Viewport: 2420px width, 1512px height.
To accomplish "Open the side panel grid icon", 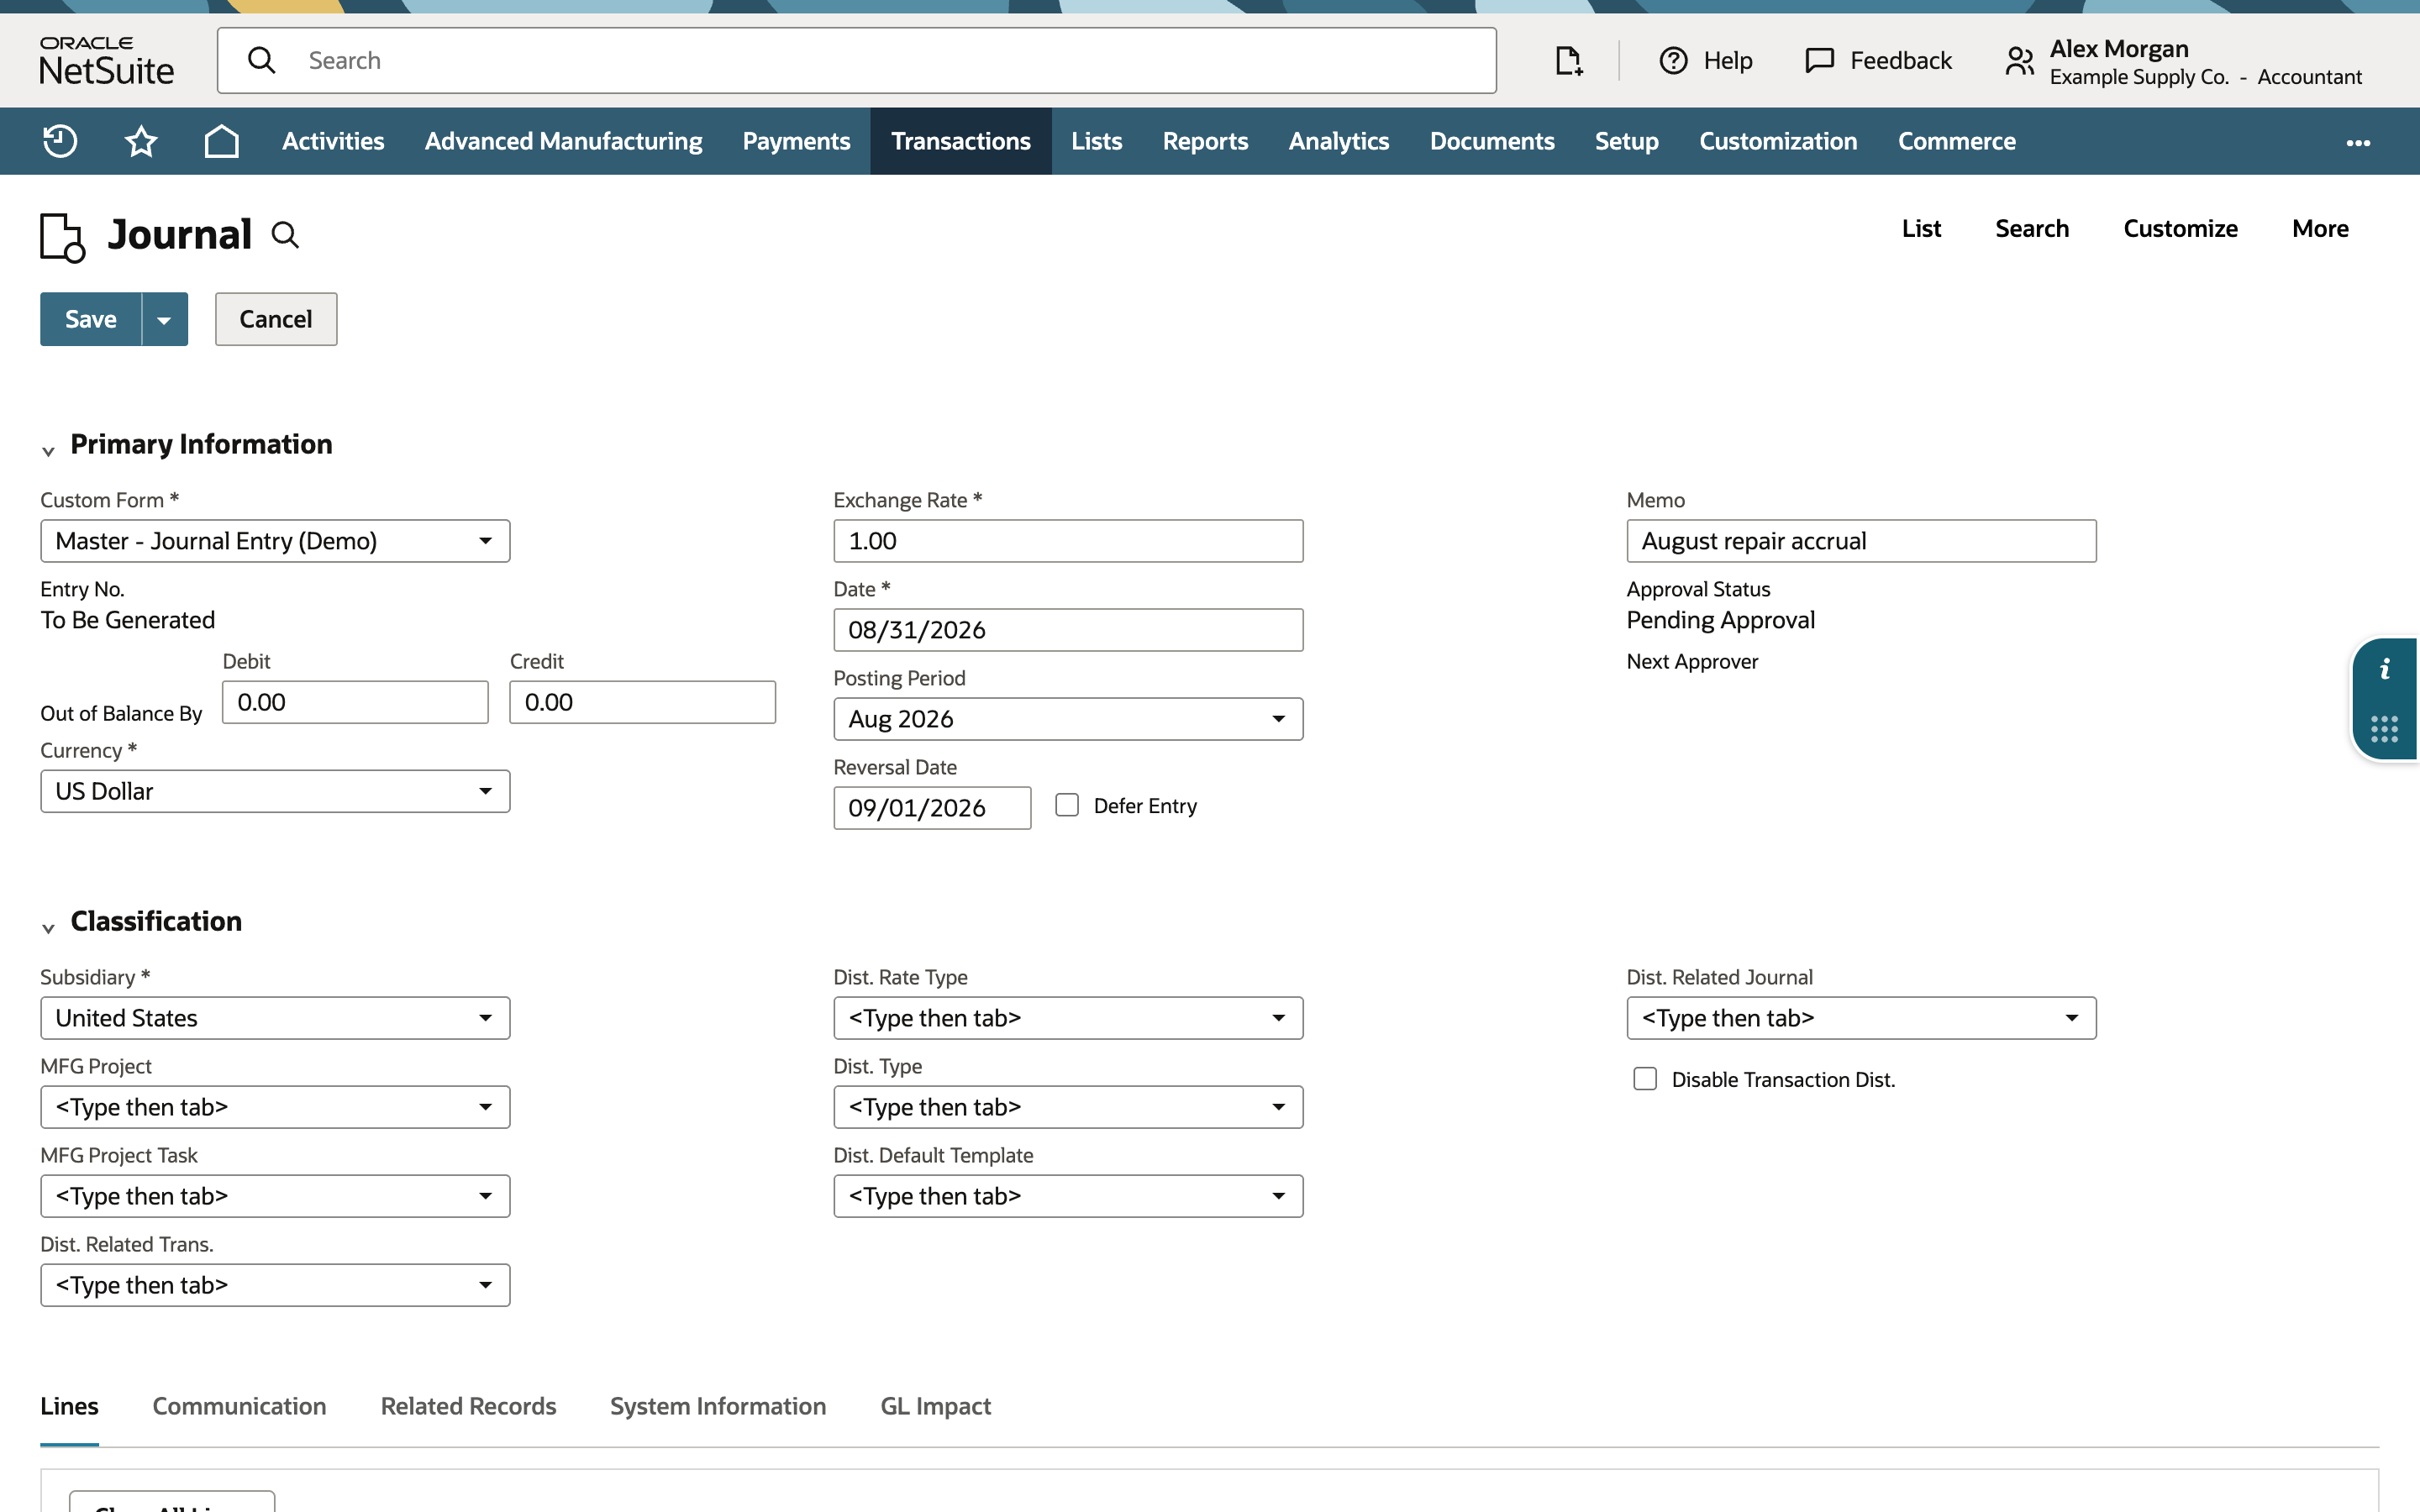I will pos(2385,728).
